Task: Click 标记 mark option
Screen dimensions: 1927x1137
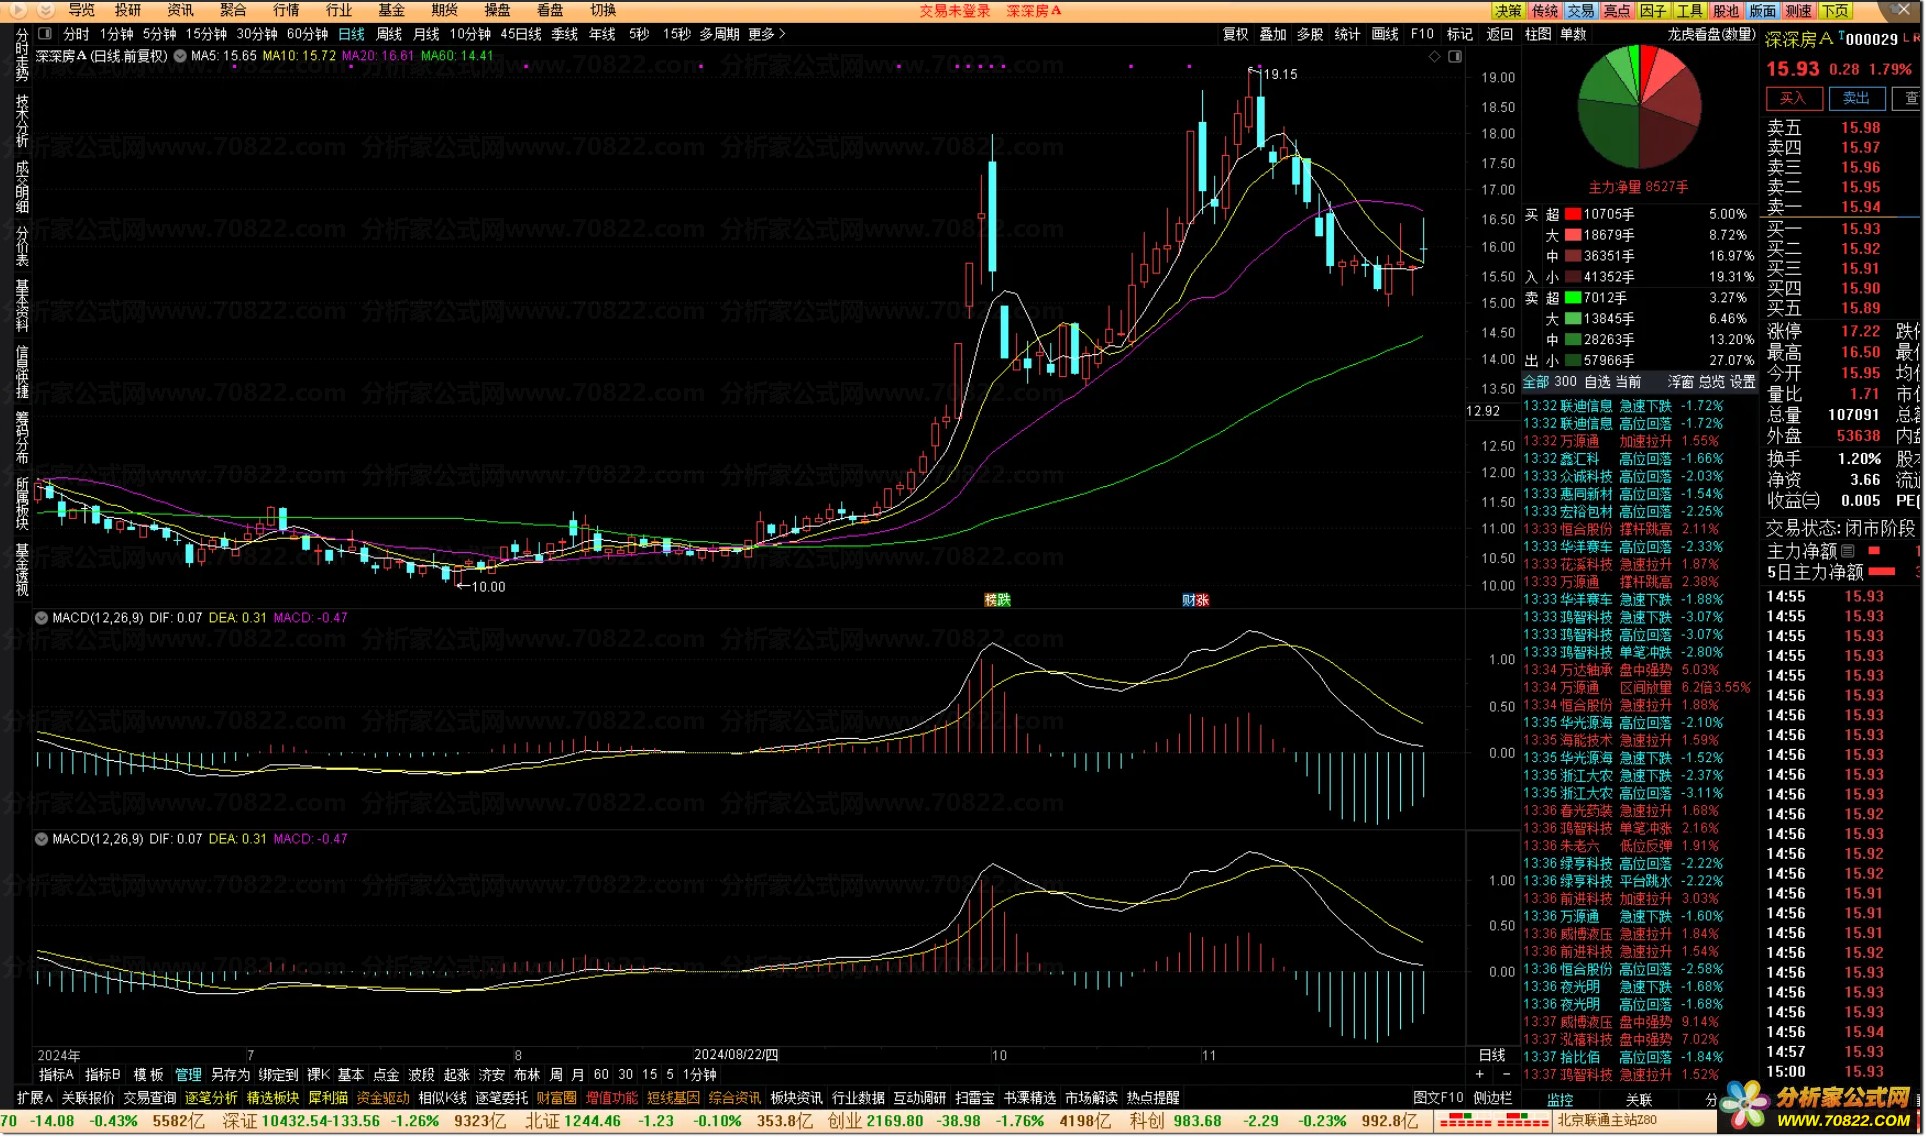Action: click(1462, 34)
